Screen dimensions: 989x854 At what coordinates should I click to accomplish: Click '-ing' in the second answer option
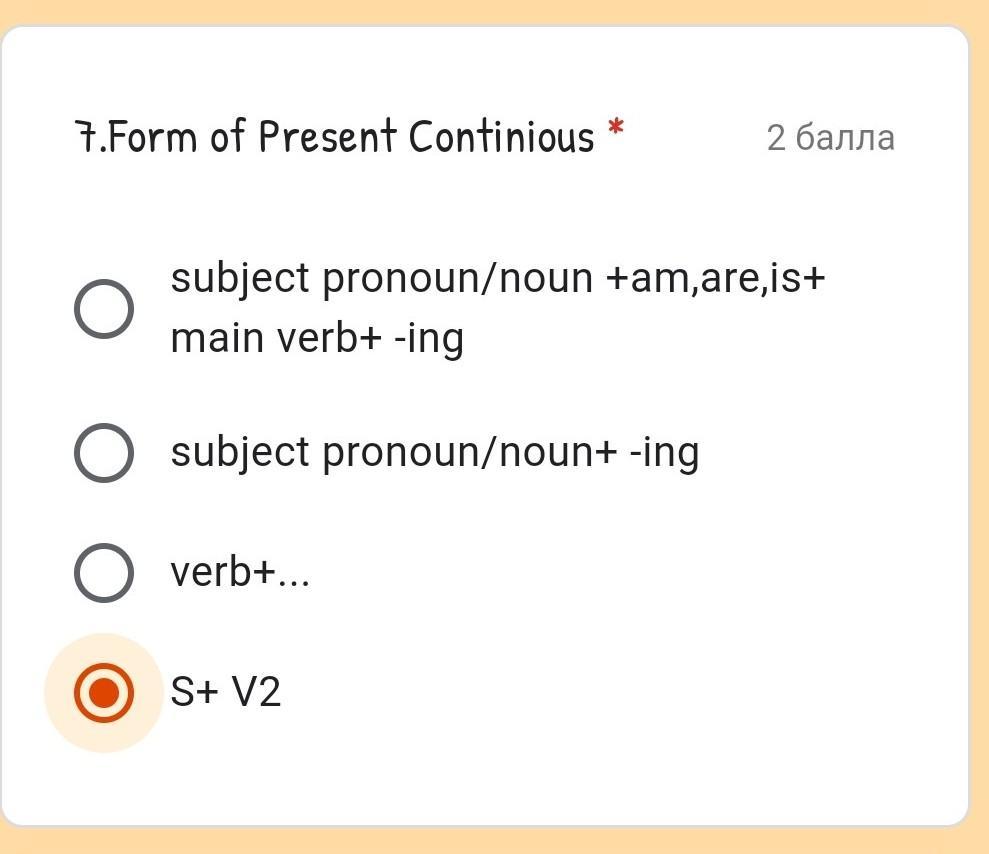(x=664, y=453)
